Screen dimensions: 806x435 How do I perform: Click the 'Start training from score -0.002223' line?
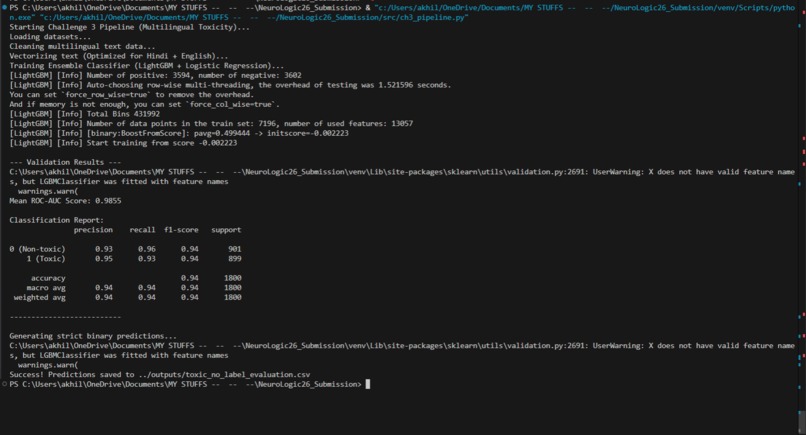[x=123, y=143]
